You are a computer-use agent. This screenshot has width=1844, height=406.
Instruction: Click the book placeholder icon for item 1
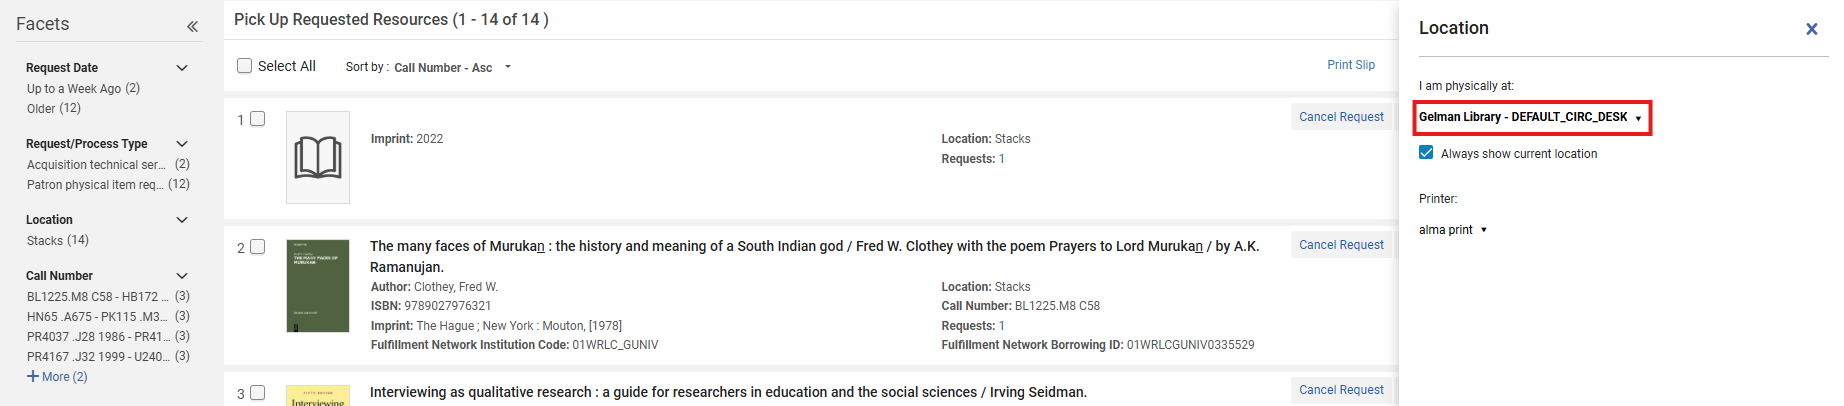pyautogui.click(x=318, y=158)
